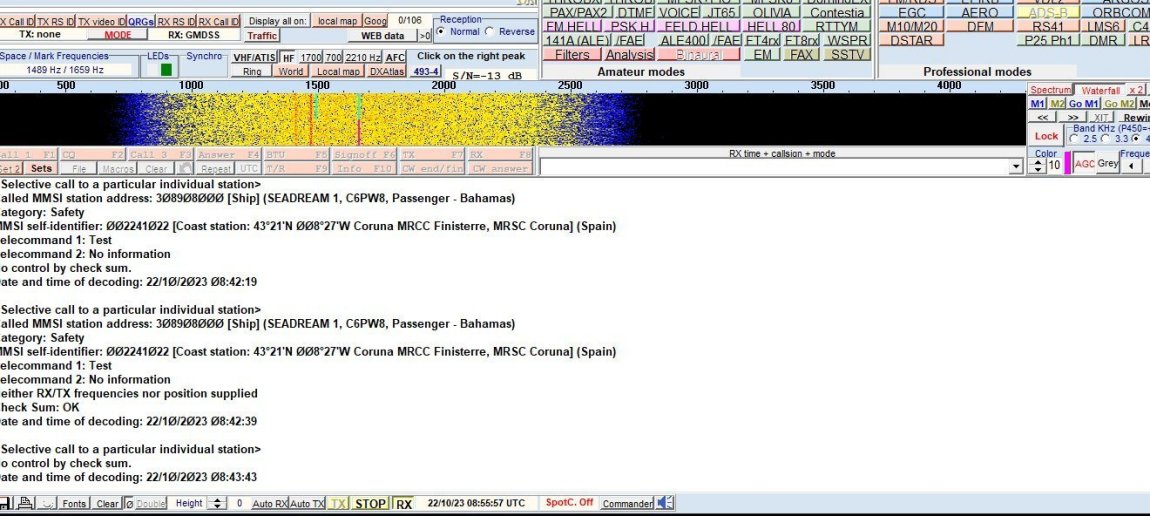Toggle the Lock button
The height and width of the screenshot is (516, 1150).
click(x=1046, y=136)
